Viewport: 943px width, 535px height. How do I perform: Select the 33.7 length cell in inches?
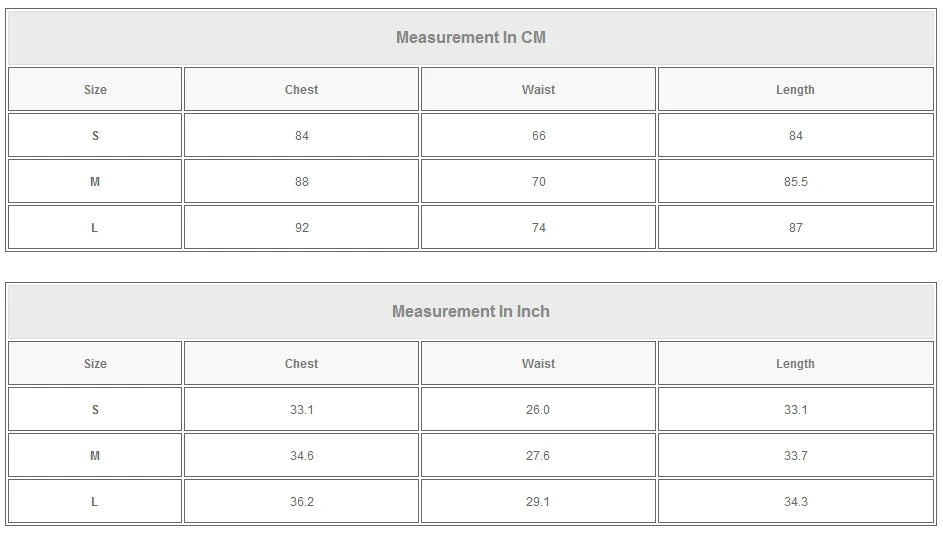(795, 456)
